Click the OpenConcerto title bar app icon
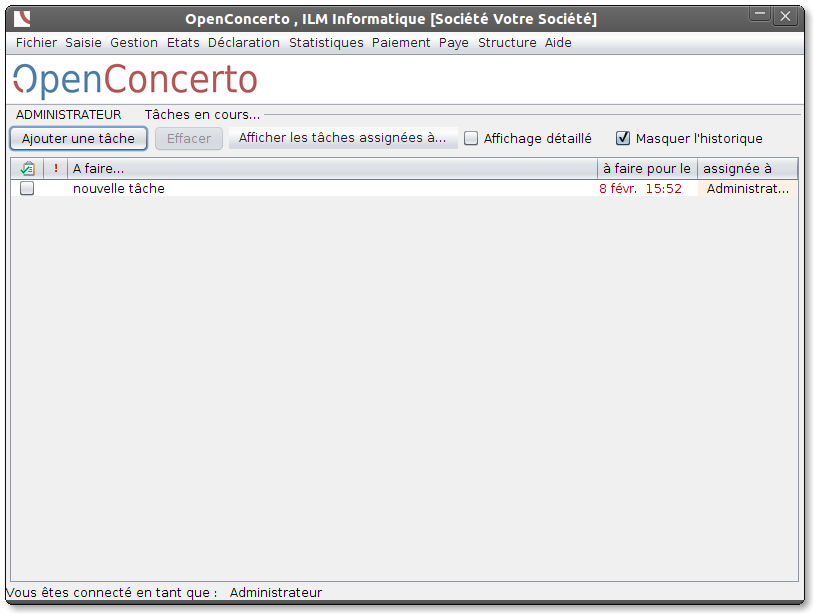This screenshot has width=814, height=614. pyautogui.click(x=22, y=19)
